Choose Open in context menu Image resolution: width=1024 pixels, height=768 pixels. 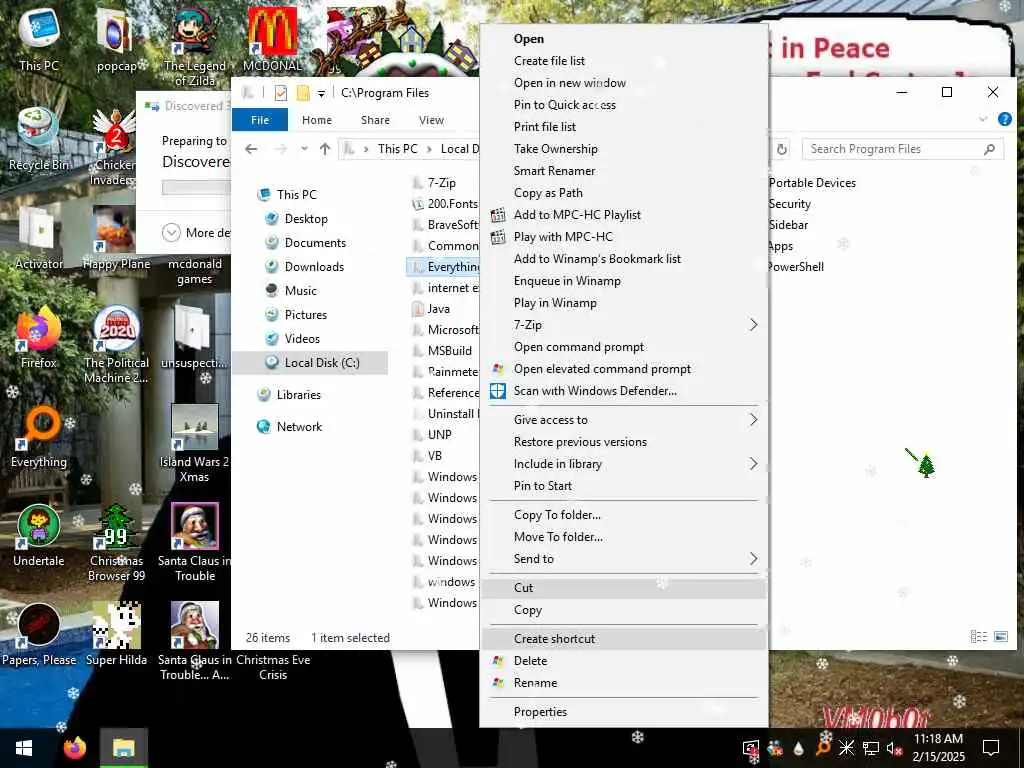pos(528,39)
